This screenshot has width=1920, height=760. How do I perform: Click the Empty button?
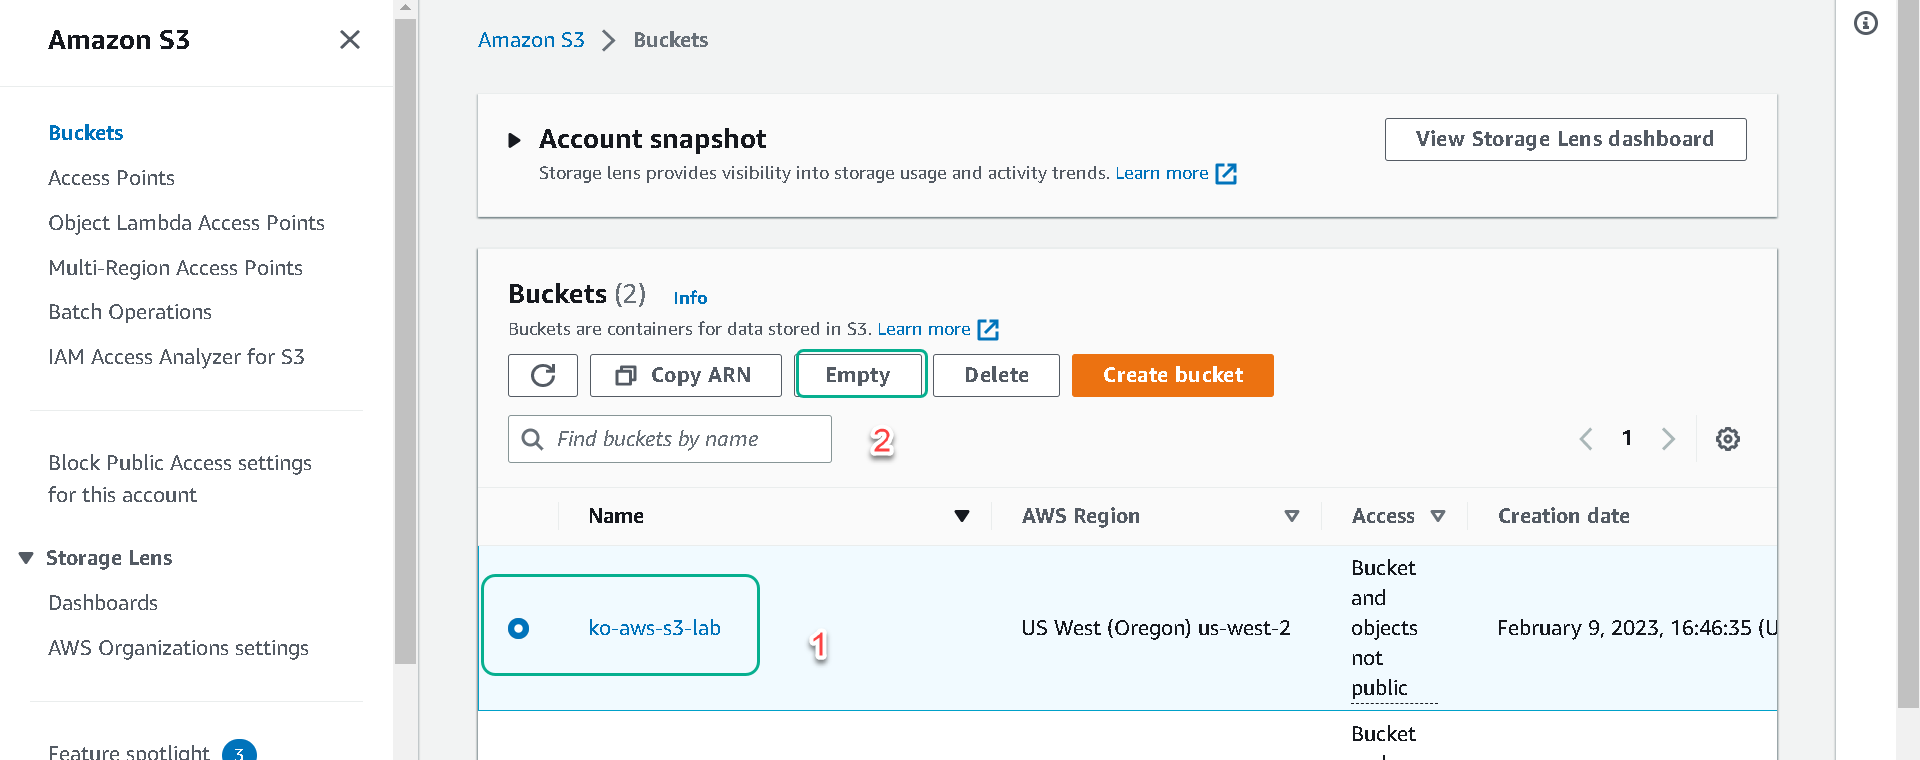point(858,375)
